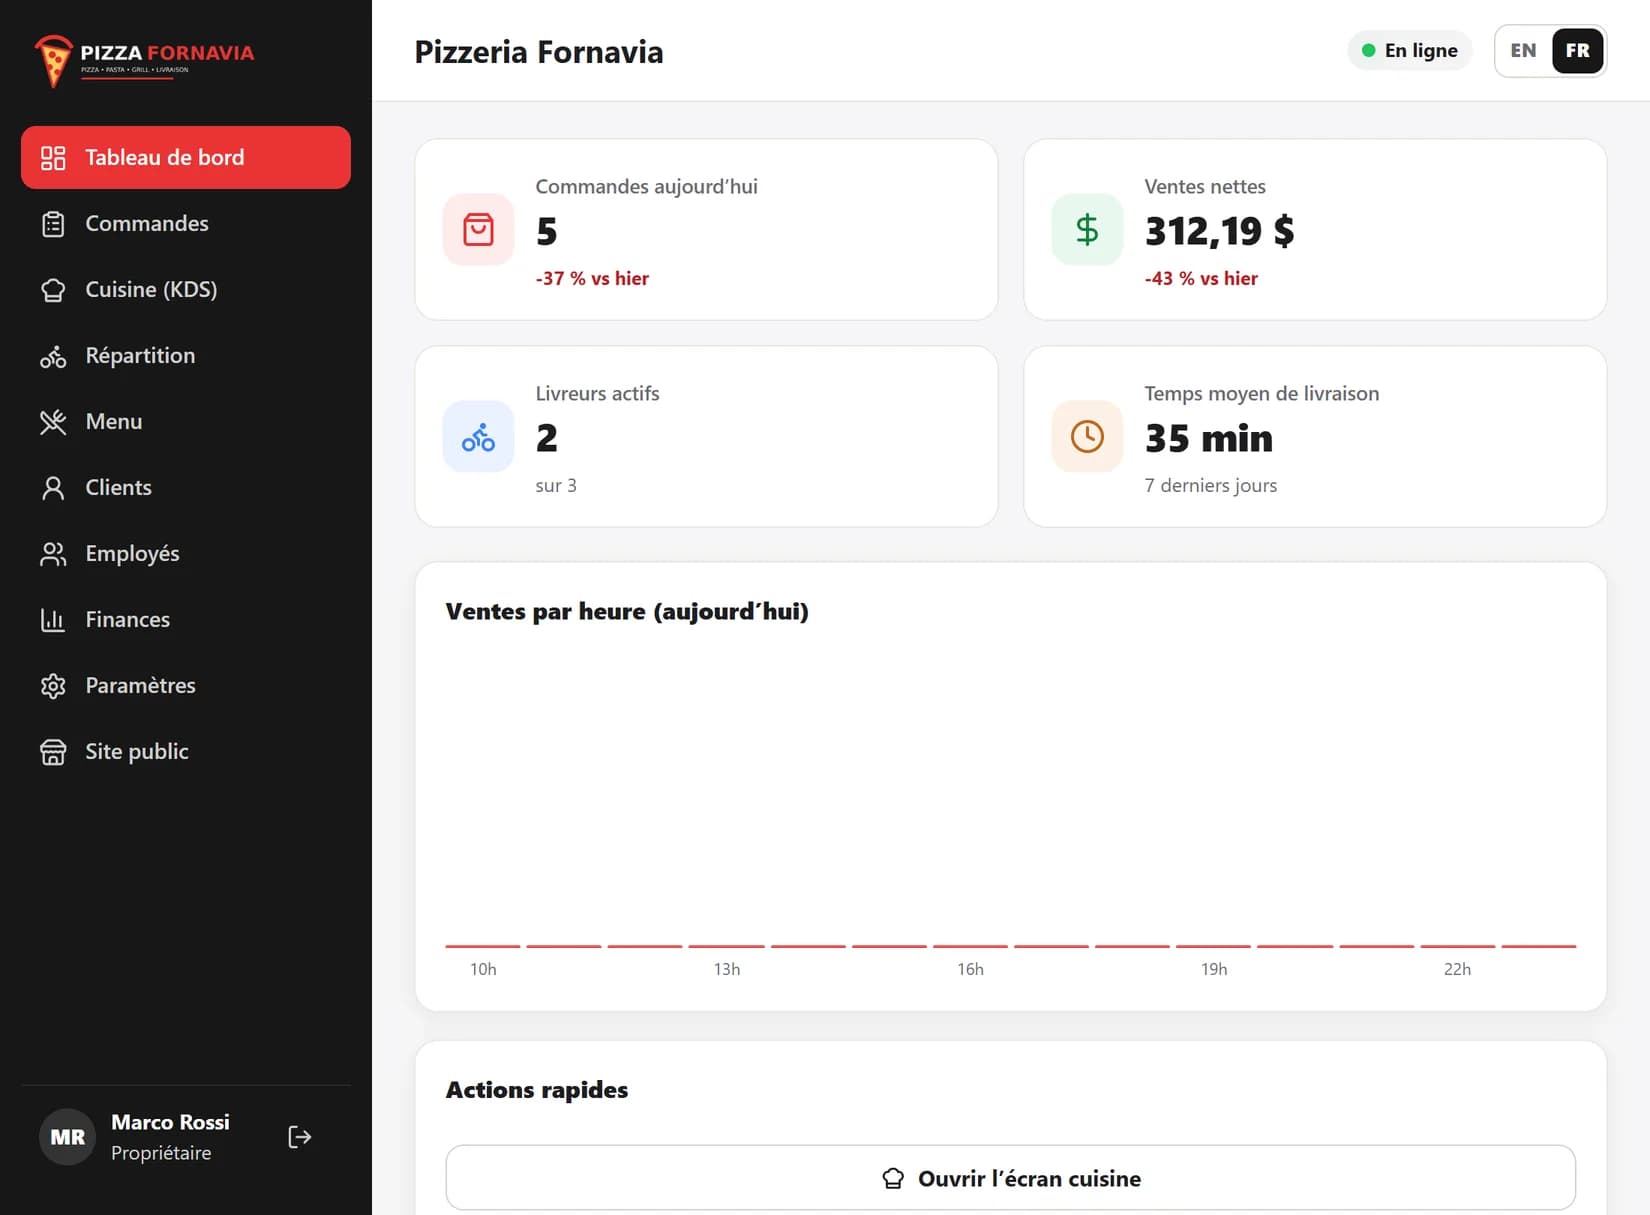1650x1215 pixels.
Task: Go to Commandes in the sidebar
Action: point(186,223)
